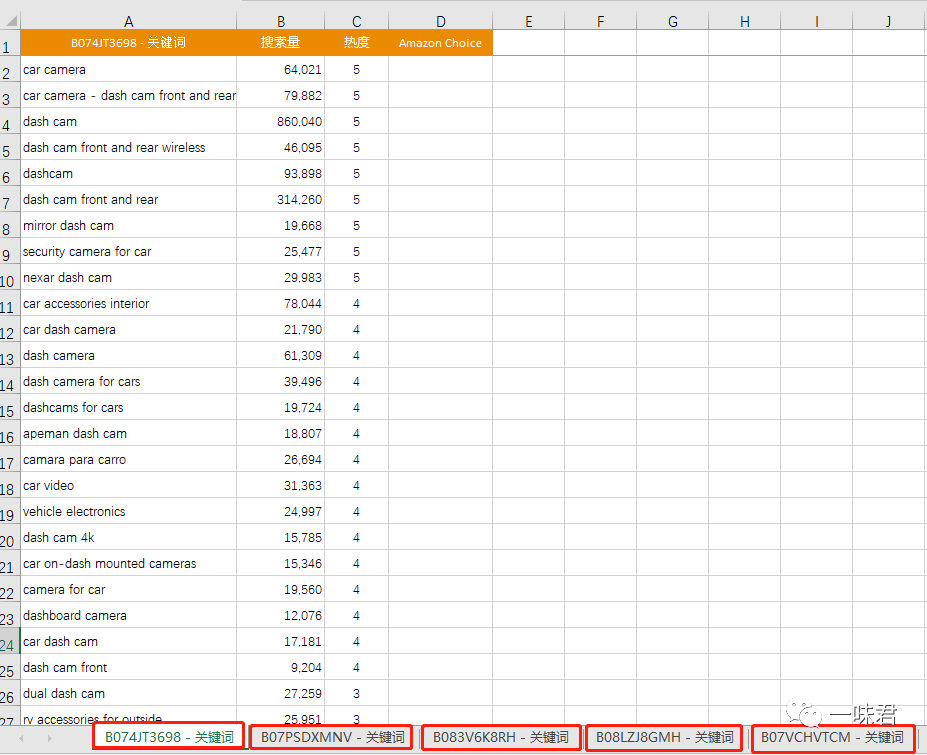Click the header cell 'B074JT3698 - 关键词'
Image resolution: width=927 pixels, height=755 pixels.
128,43
